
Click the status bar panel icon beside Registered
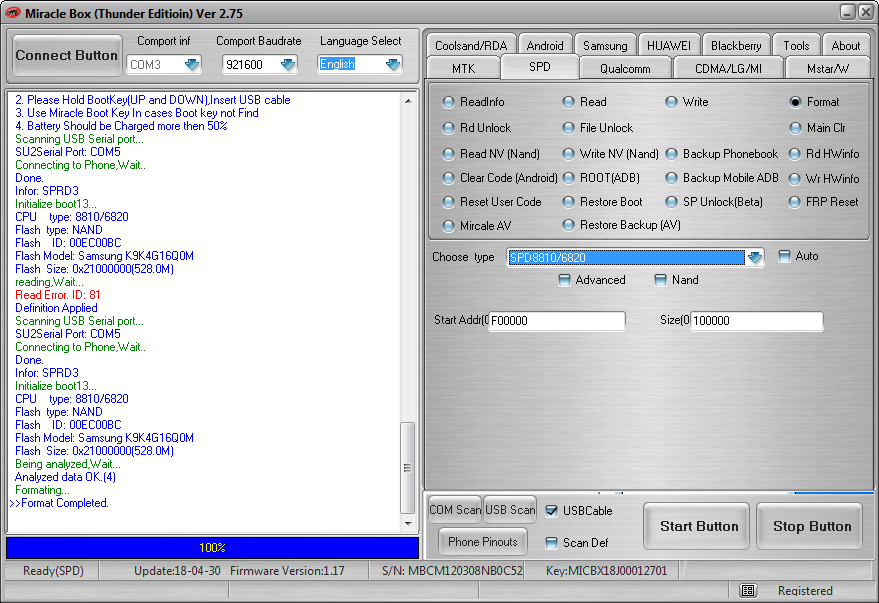[x=748, y=590]
